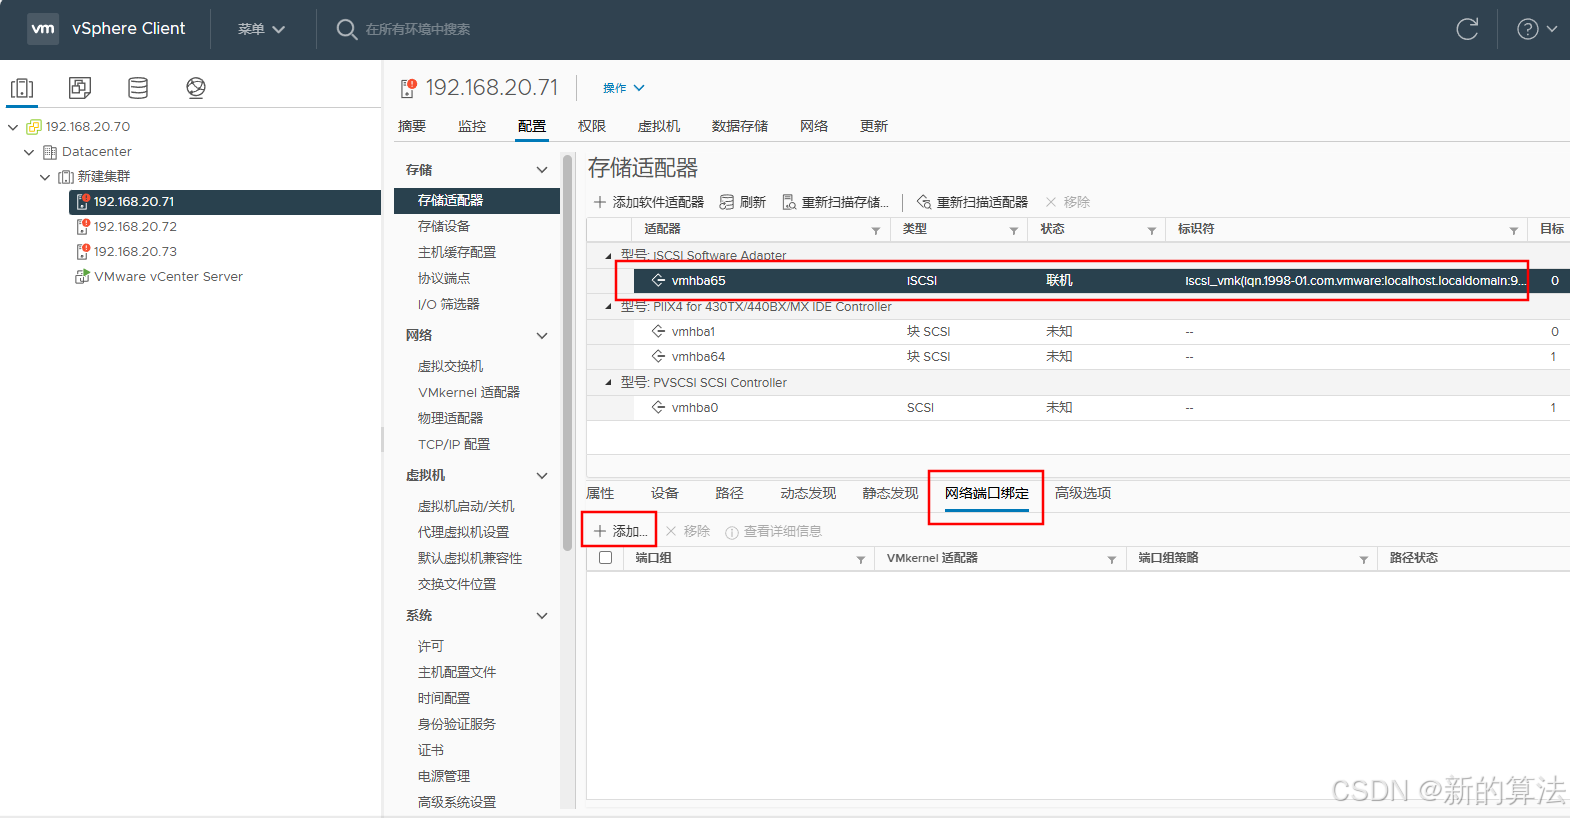Click the 添加软件适配器 plus icon
Viewport: 1570px width, 818px height.
click(600, 202)
